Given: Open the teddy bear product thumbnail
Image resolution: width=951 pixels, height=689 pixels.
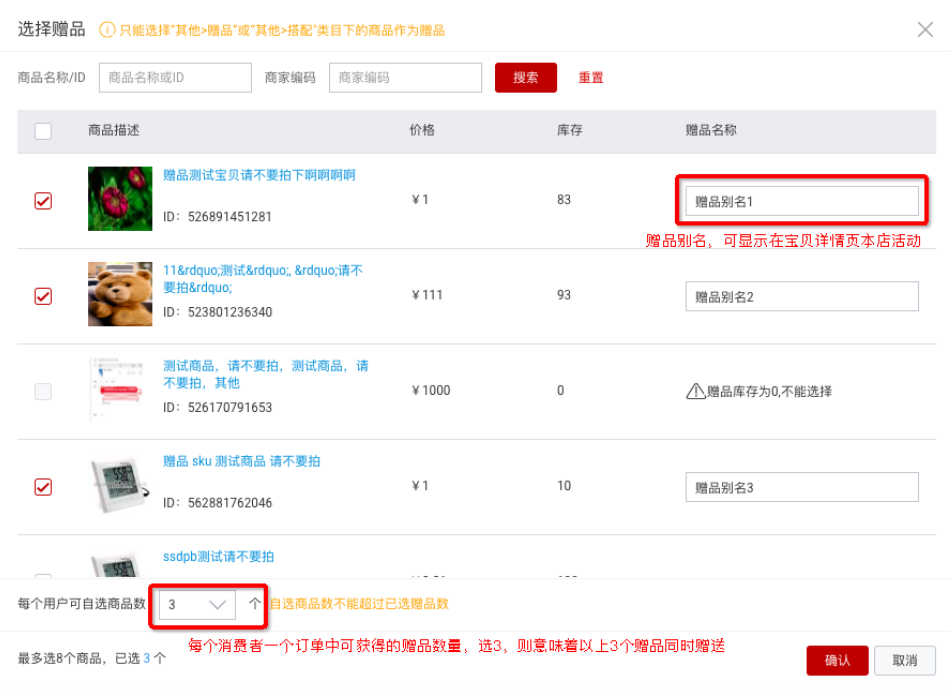Looking at the screenshot, I should coord(120,294).
